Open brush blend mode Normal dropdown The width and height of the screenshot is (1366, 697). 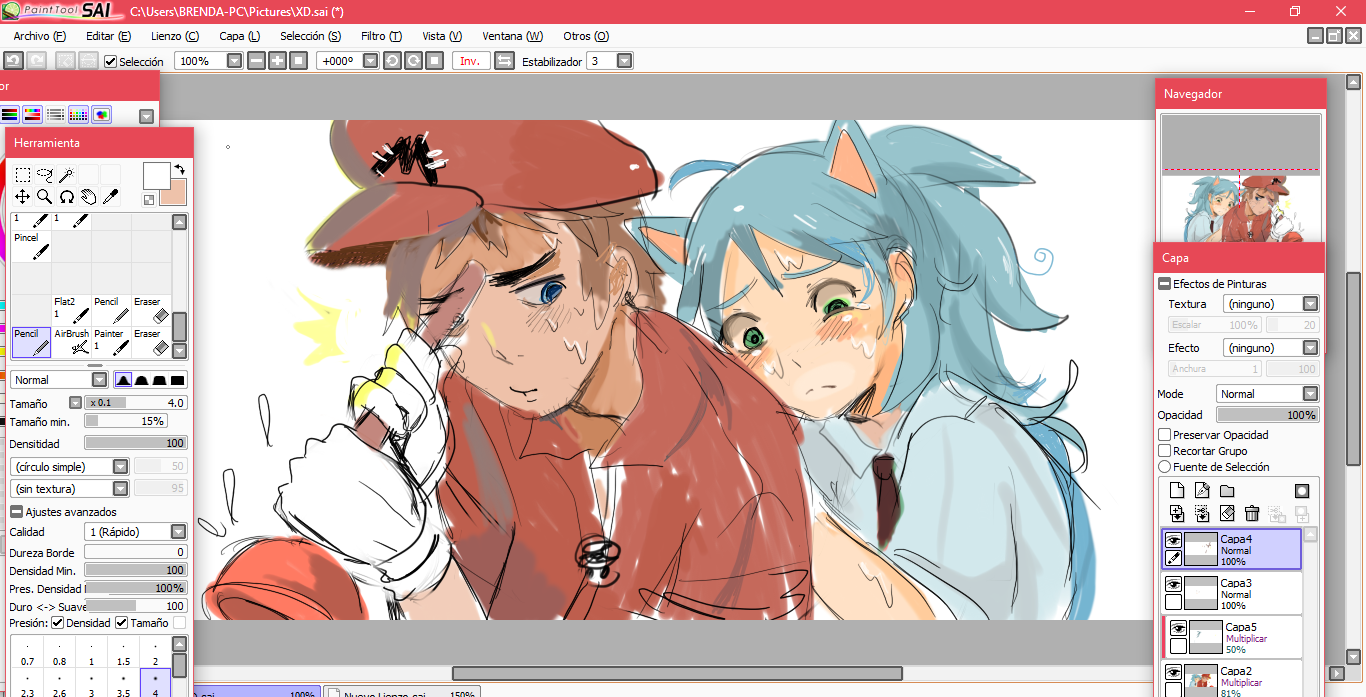[x=99, y=380]
